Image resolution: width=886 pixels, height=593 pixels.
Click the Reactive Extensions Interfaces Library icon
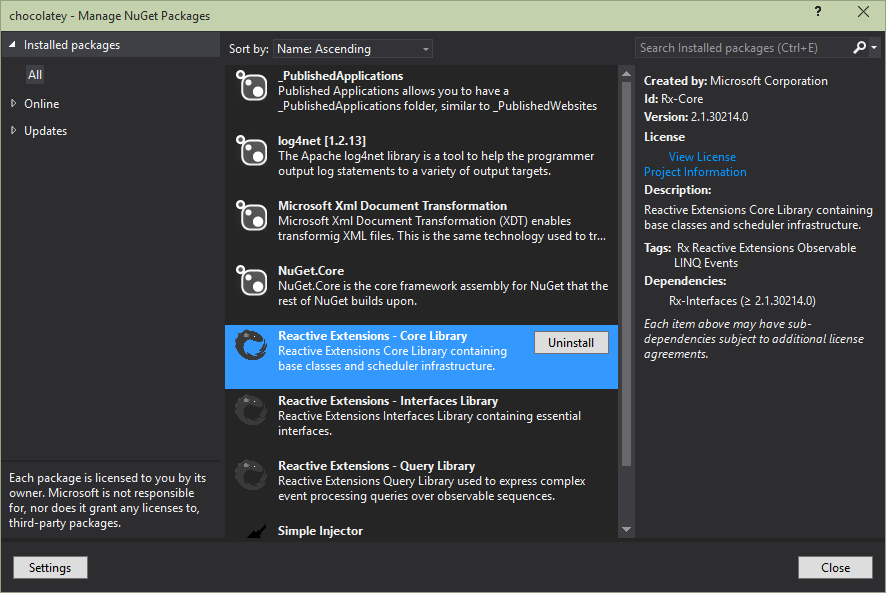[x=251, y=410]
